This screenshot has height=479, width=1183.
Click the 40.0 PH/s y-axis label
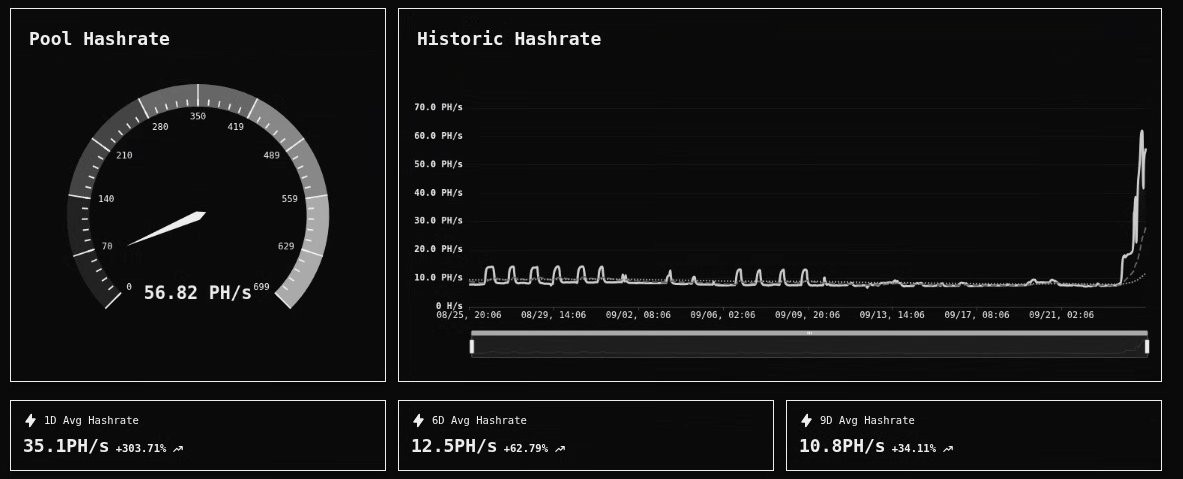[438, 192]
